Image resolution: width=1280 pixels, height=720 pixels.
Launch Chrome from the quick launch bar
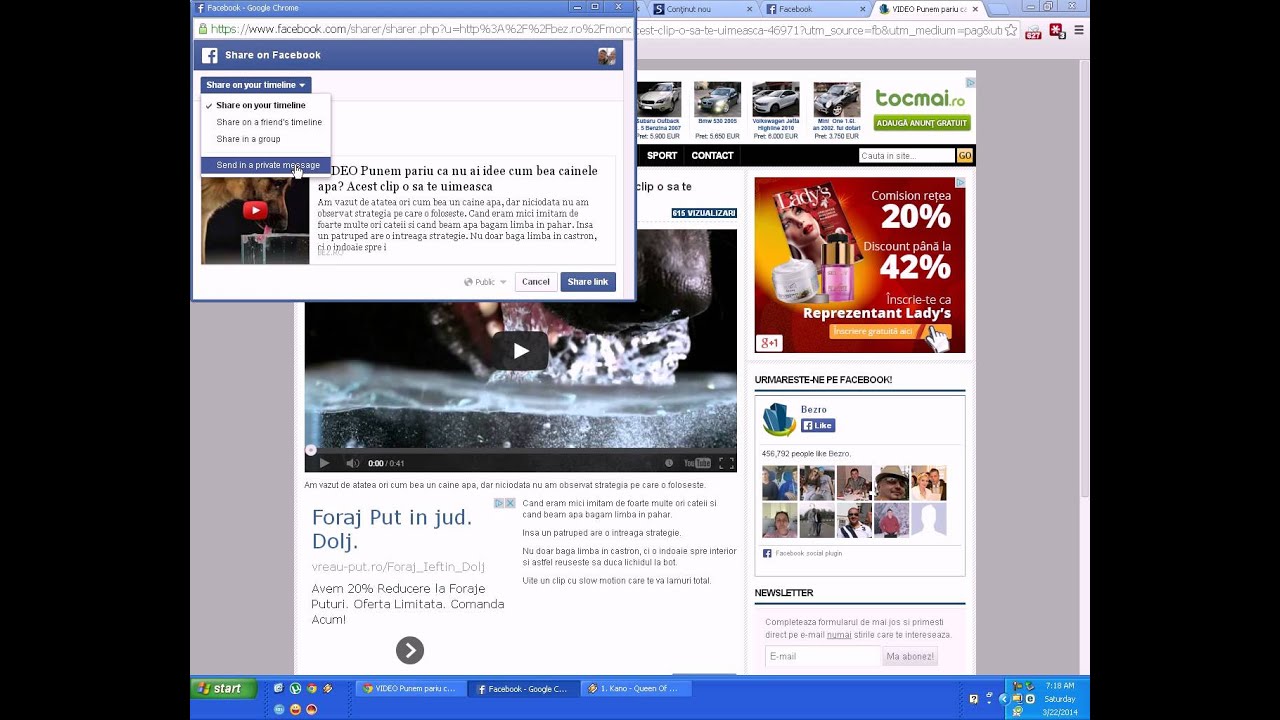tap(311, 688)
